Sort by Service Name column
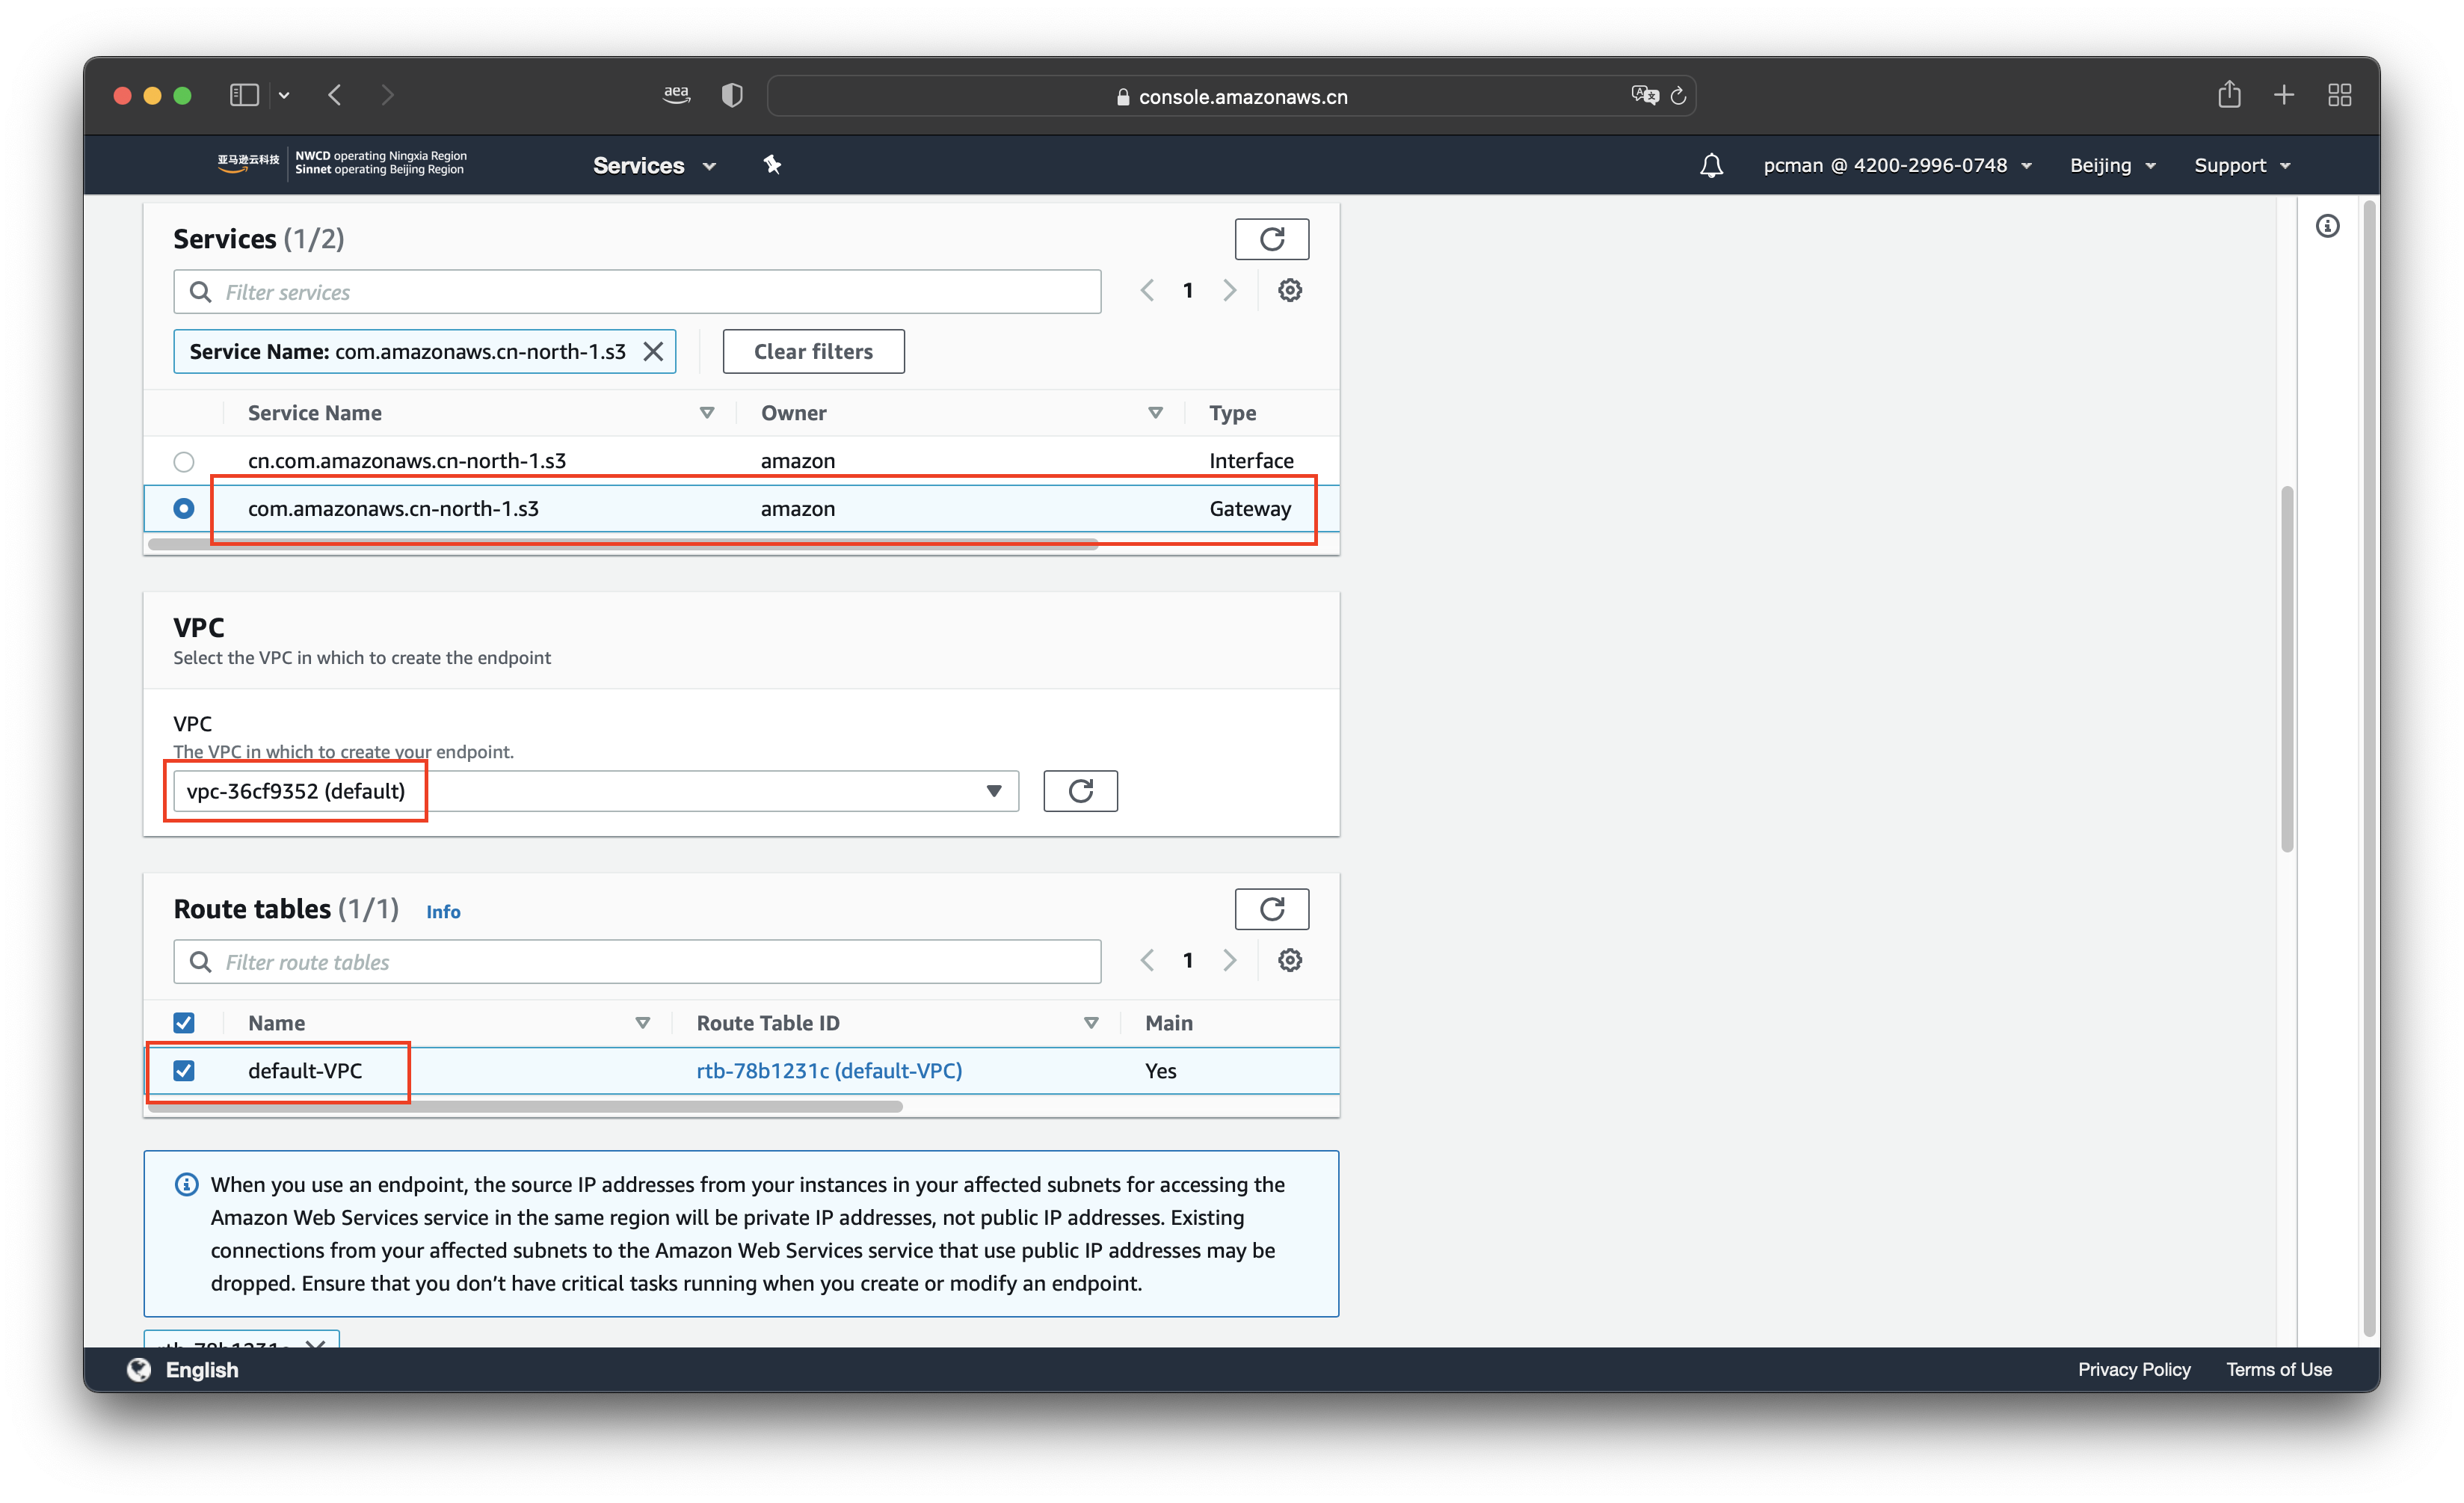This screenshot has height=1503, width=2464. point(706,413)
